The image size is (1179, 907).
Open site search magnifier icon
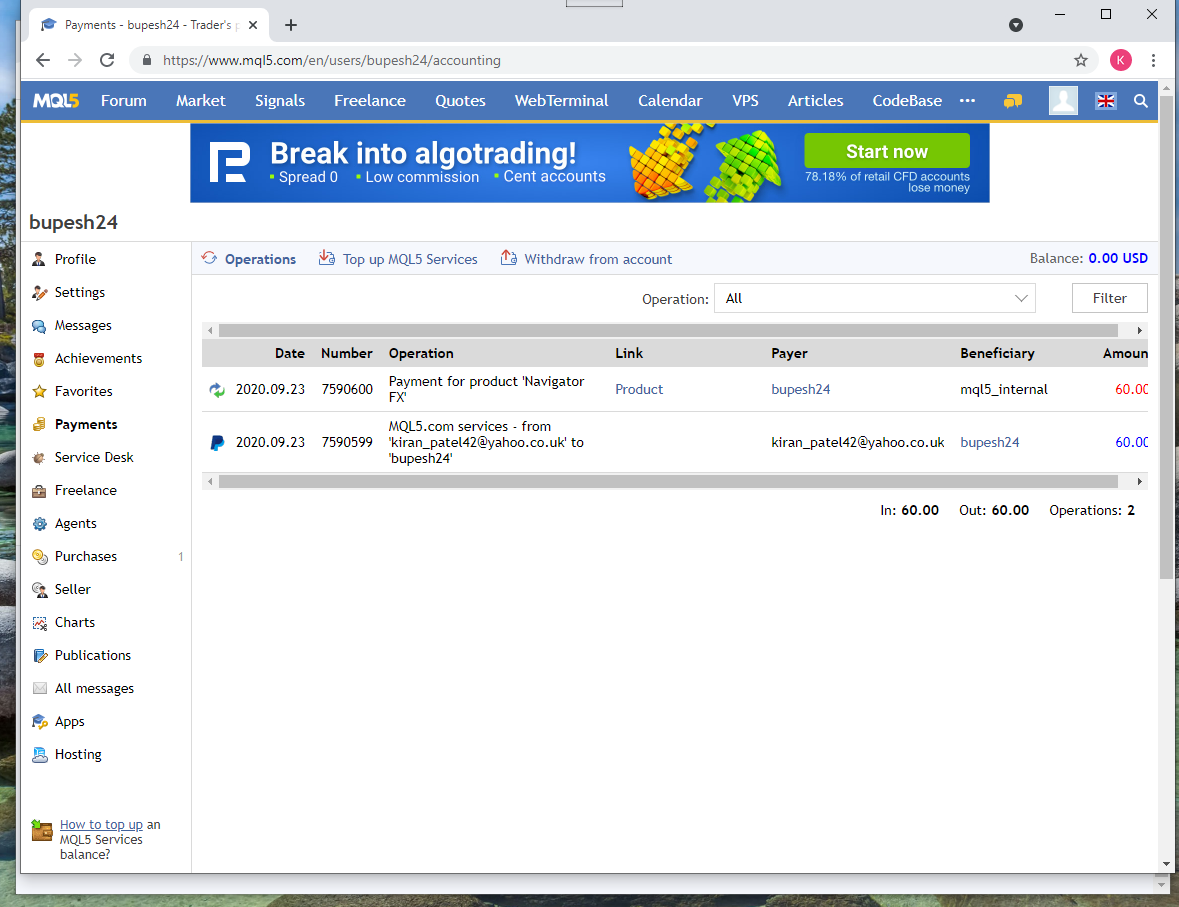(1141, 101)
